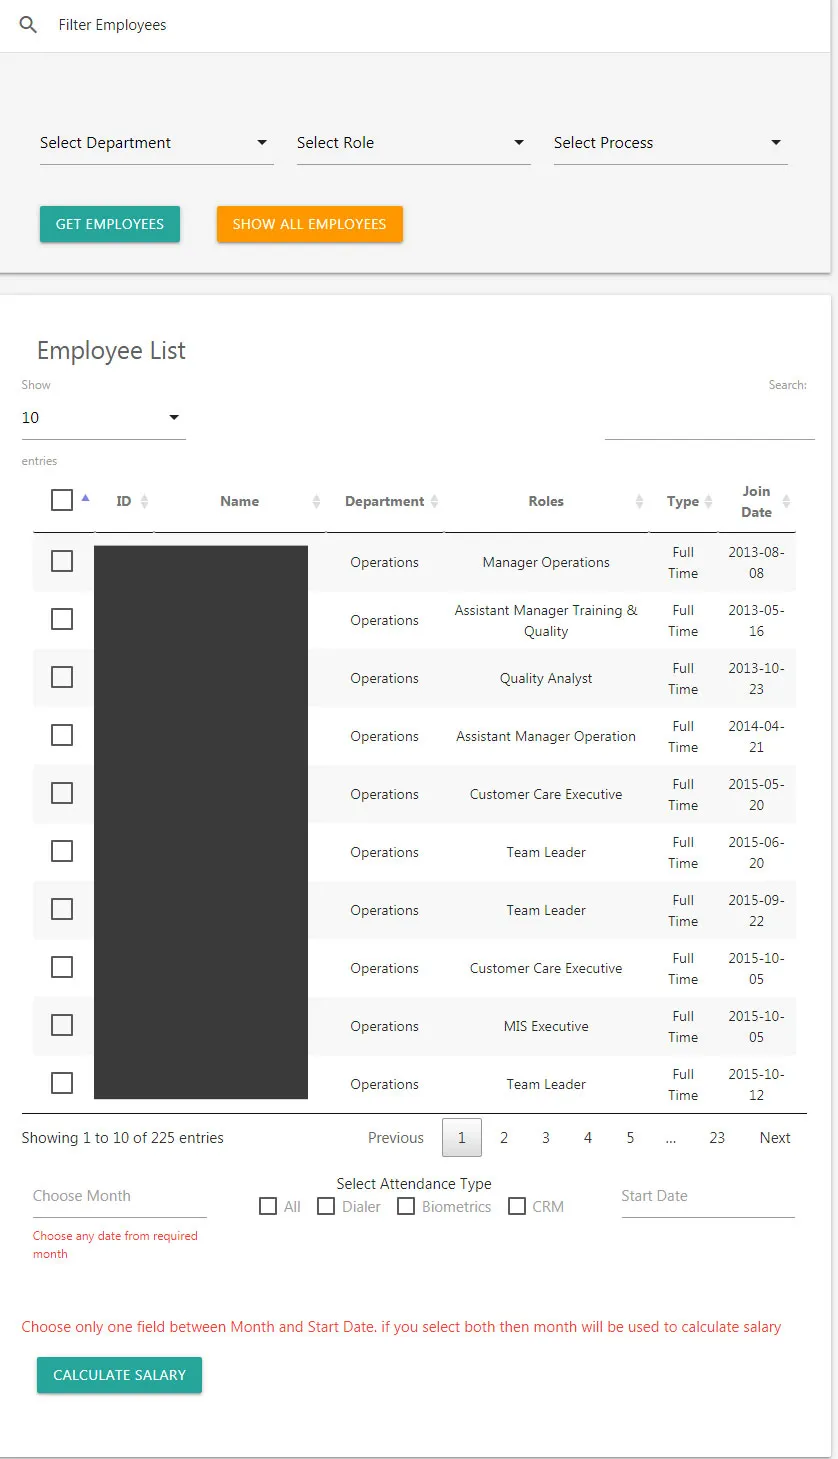Viewport: 838px width, 1459px height.
Task: Click the 'Manager Operations' role cell
Action: 546,563
